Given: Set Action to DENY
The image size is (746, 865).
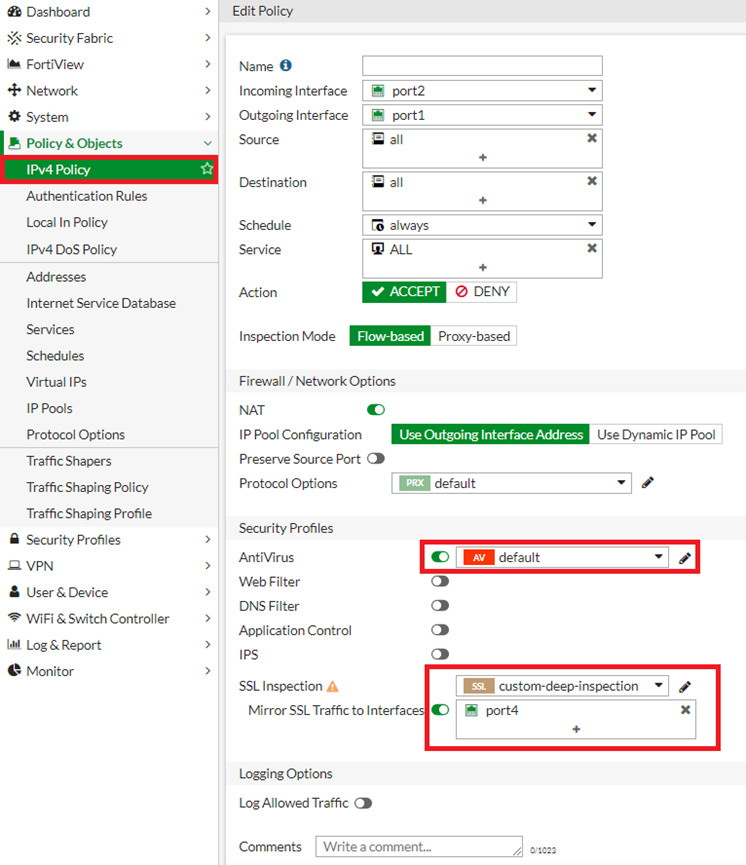Looking at the screenshot, I should (482, 292).
